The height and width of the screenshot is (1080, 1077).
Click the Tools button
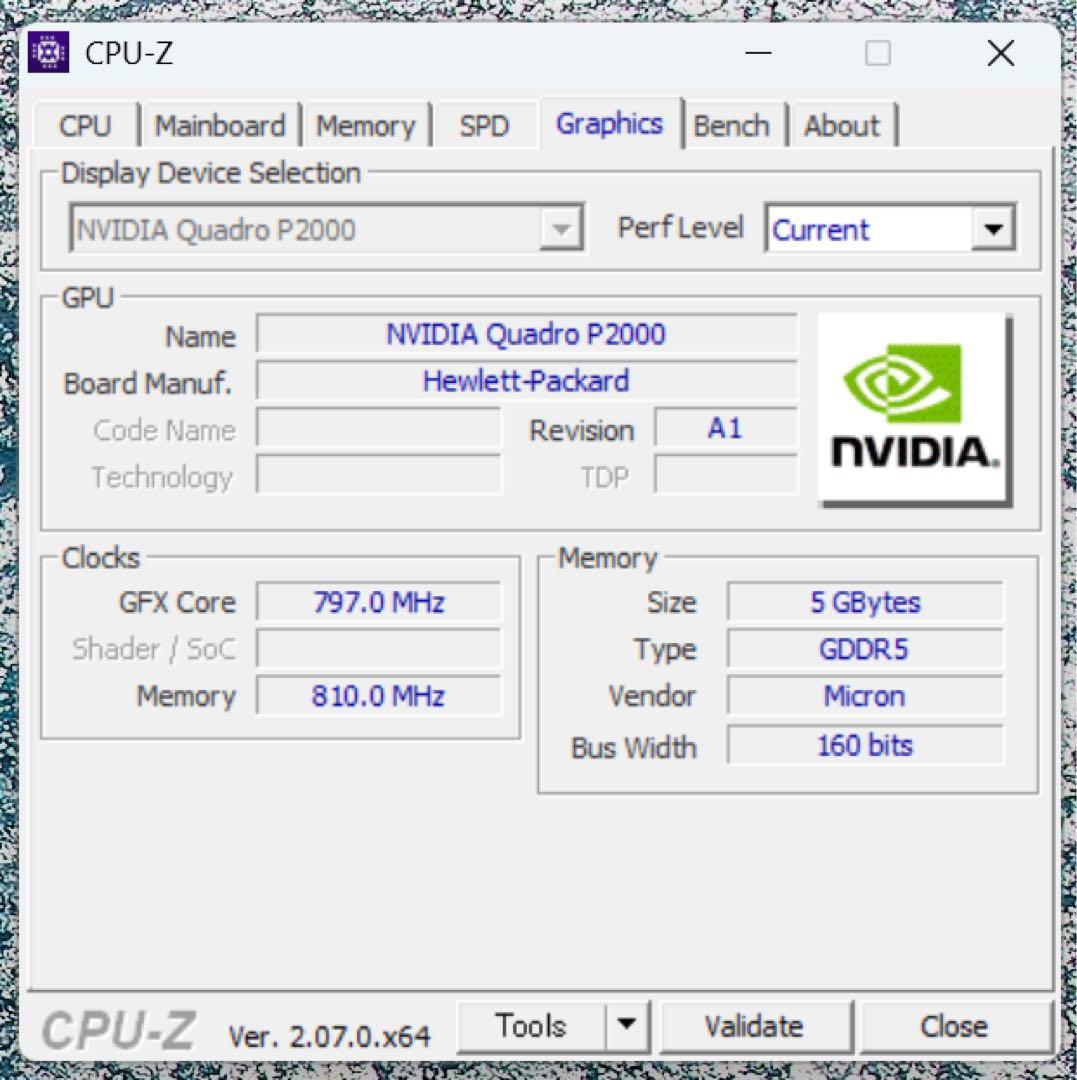(532, 1025)
